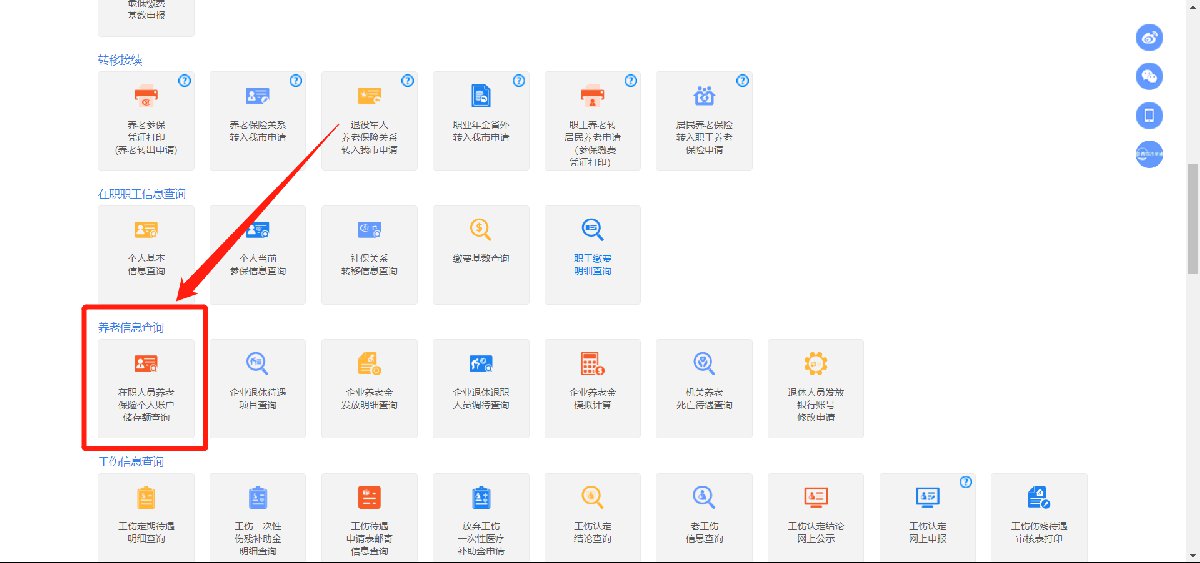Open 养老保险关系转入我市申请 blue ID card tile
The image size is (1200, 563).
[258, 121]
